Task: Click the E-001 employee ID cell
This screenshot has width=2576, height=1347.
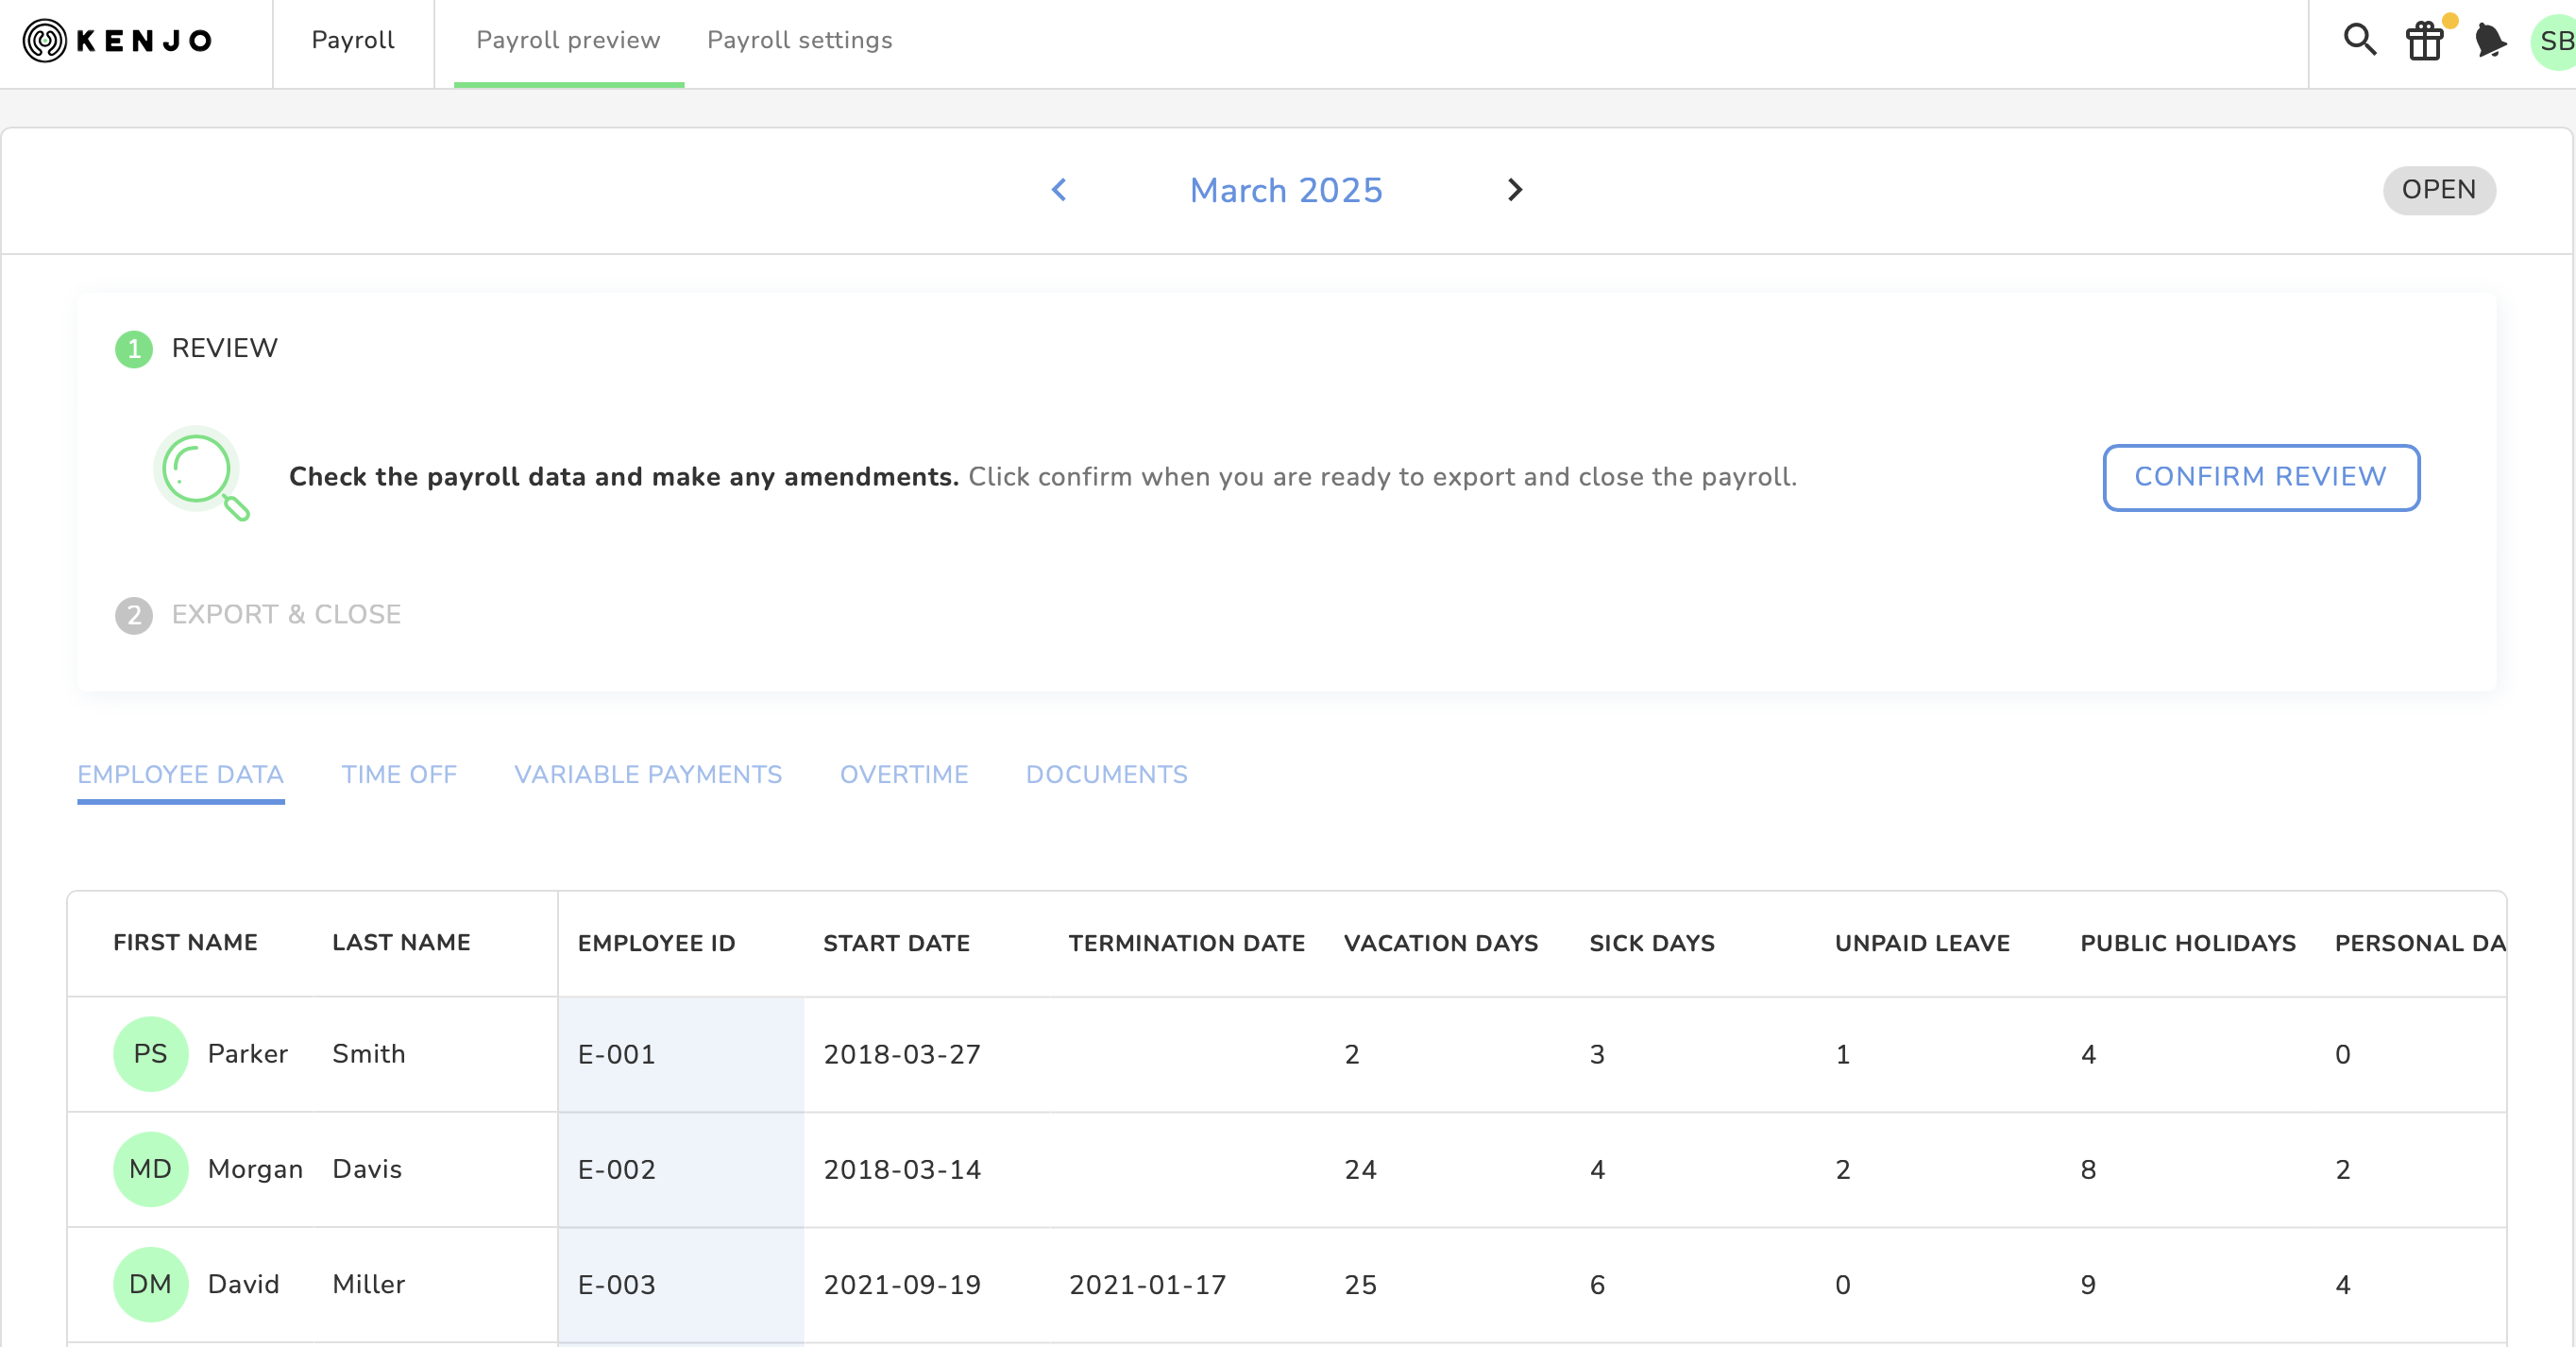Action: (680, 1054)
